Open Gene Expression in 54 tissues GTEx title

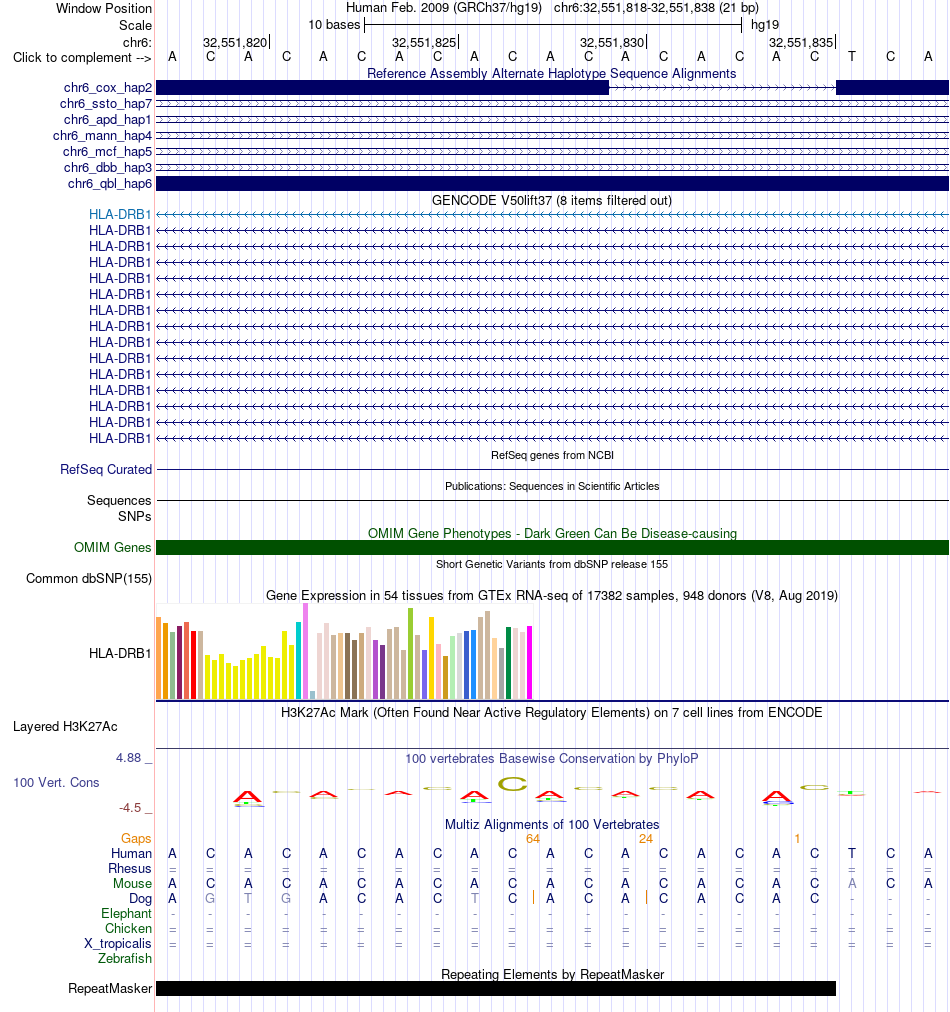(552, 596)
